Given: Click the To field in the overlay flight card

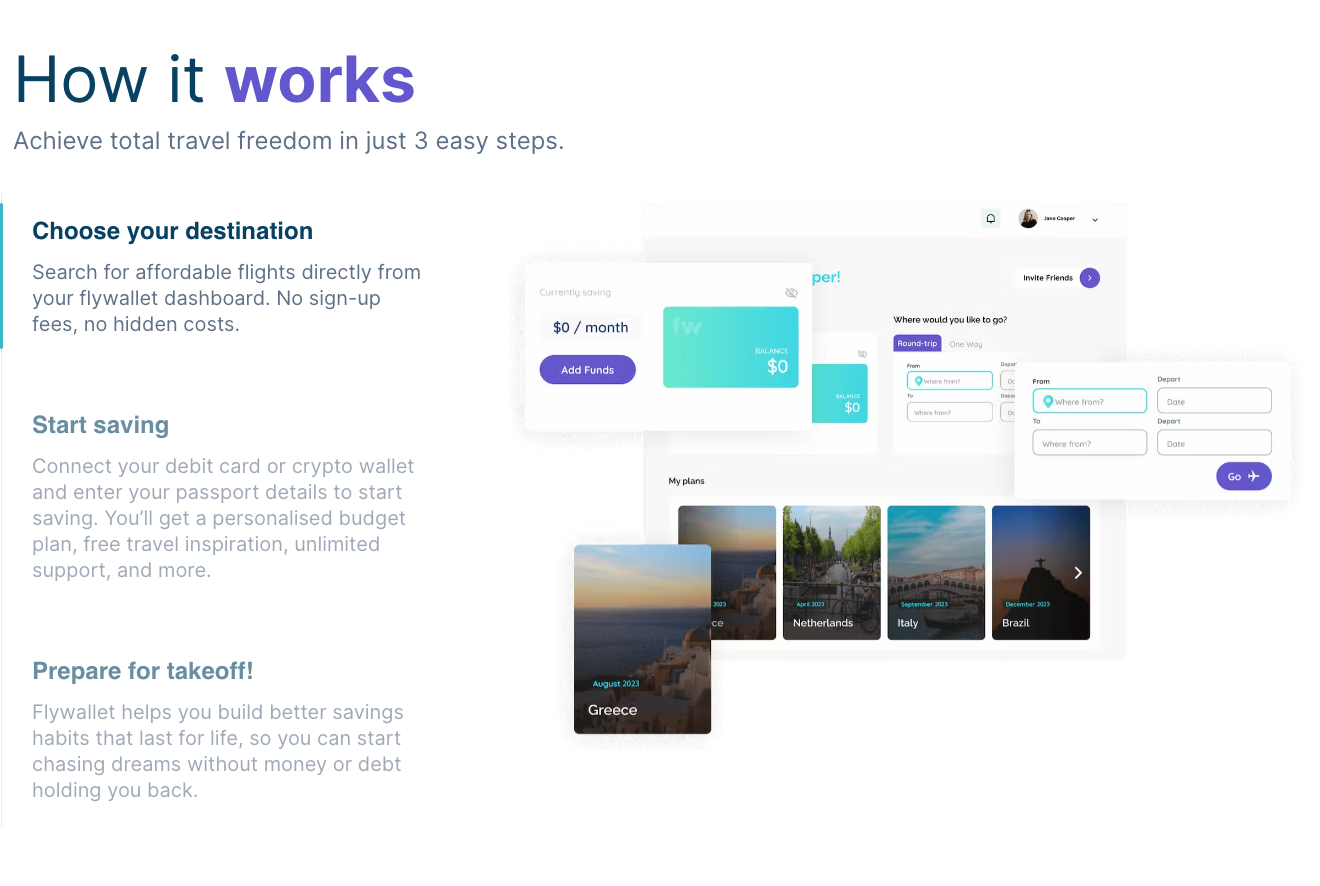Looking at the screenshot, I should click(1090, 443).
